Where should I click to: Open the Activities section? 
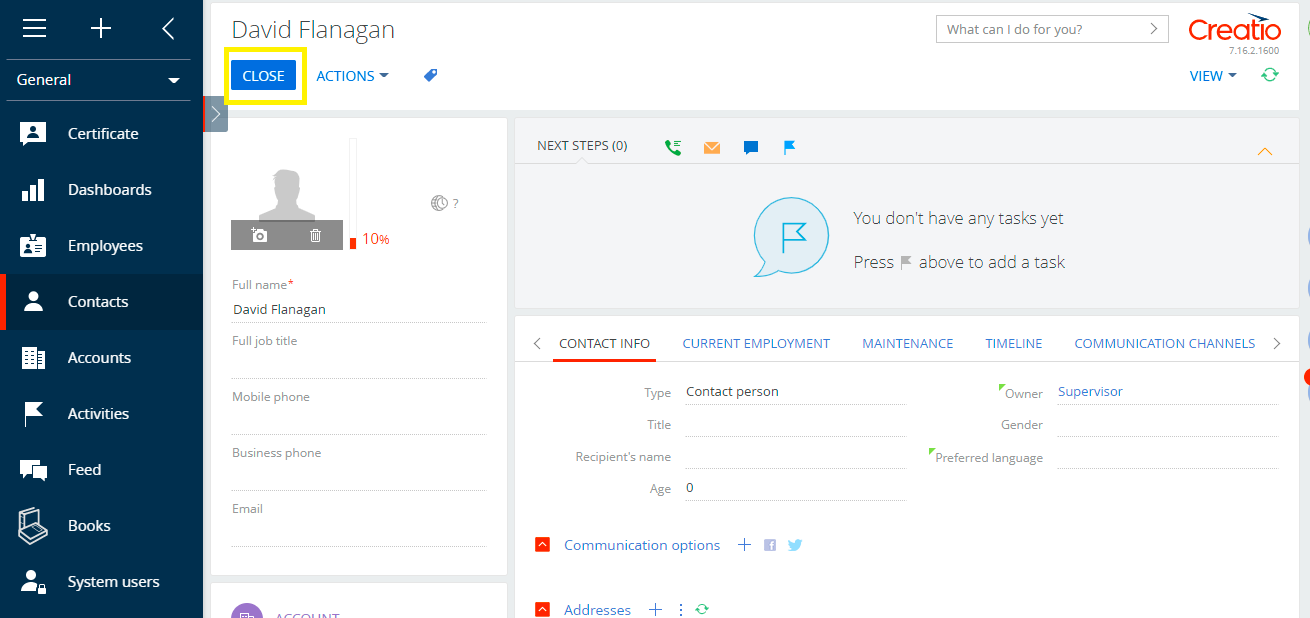coord(101,414)
